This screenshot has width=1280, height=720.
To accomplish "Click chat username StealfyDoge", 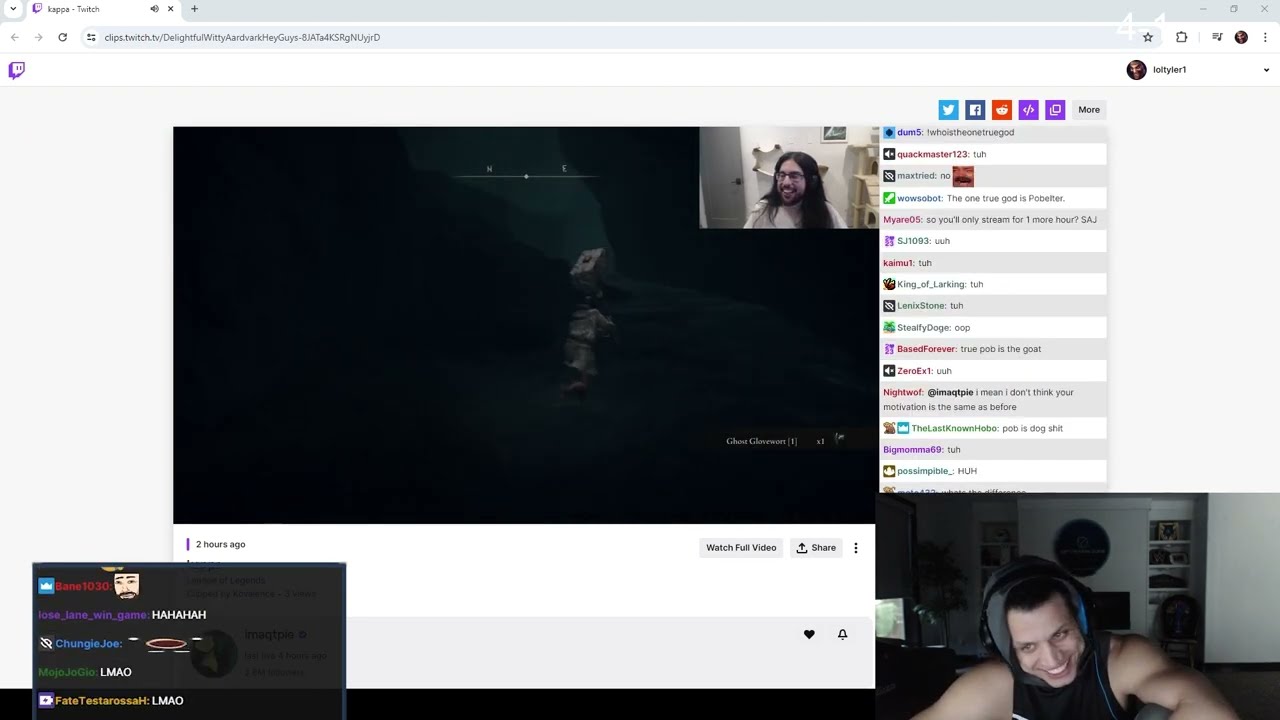I will [x=923, y=328].
